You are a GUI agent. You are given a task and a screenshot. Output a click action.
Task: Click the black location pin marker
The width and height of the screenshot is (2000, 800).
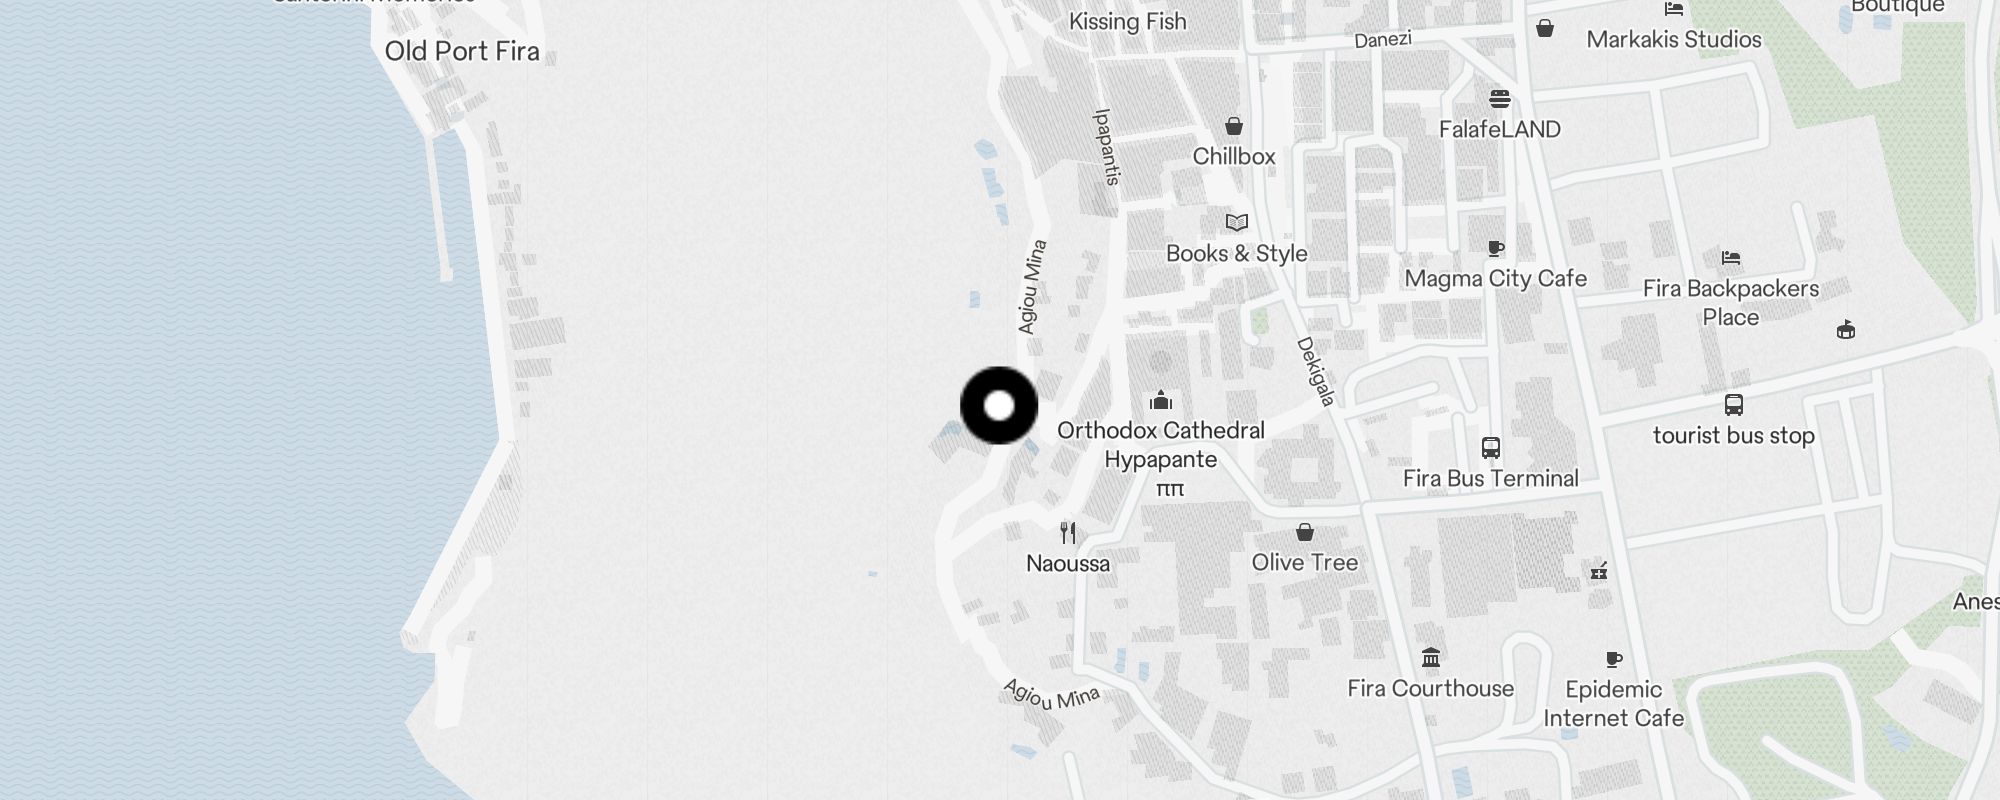[x=999, y=405]
